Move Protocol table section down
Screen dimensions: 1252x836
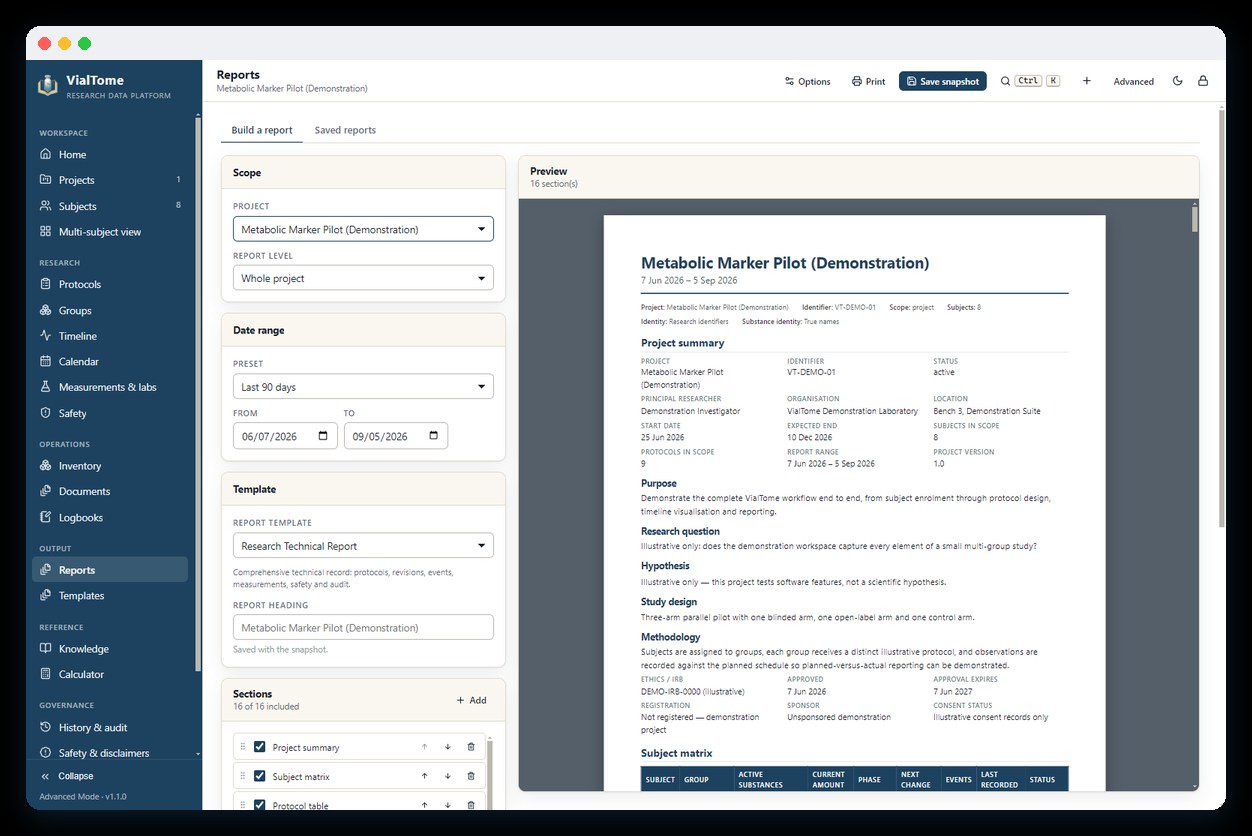[x=447, y=805]
